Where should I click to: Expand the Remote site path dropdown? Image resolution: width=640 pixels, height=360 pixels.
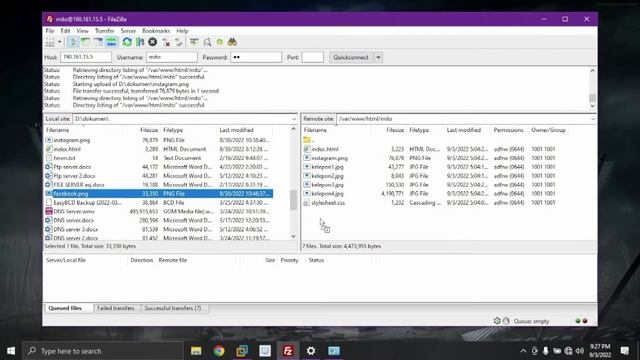[x=593, y=119]
